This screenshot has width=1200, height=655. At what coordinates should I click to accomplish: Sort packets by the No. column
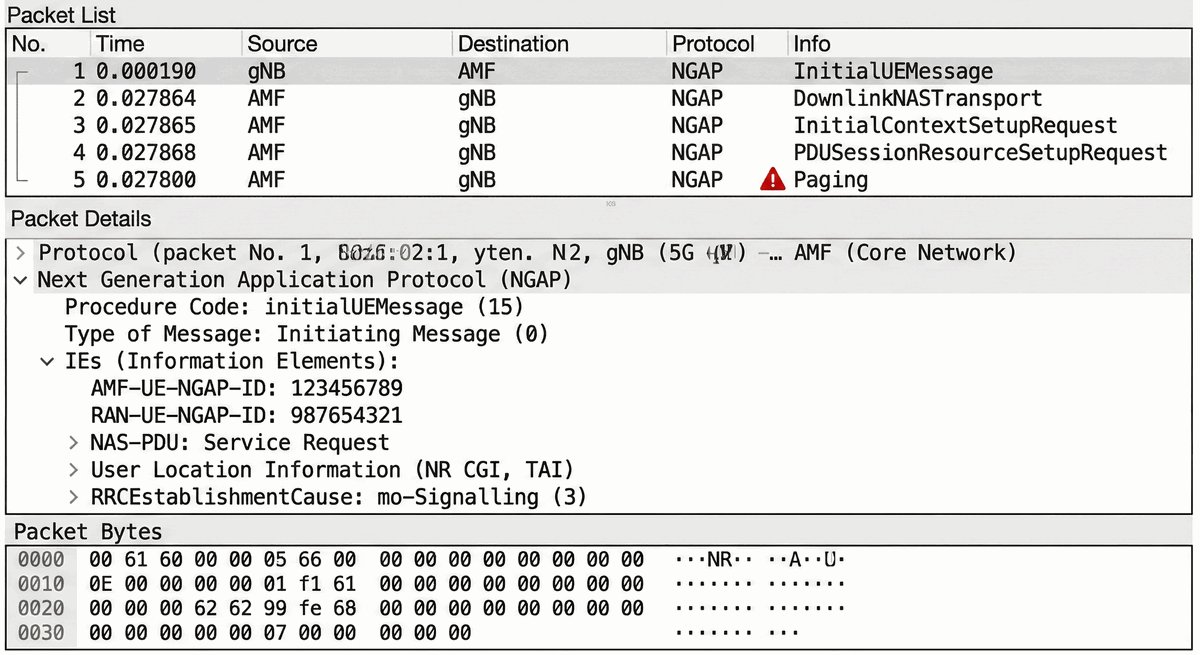point(30,44)
